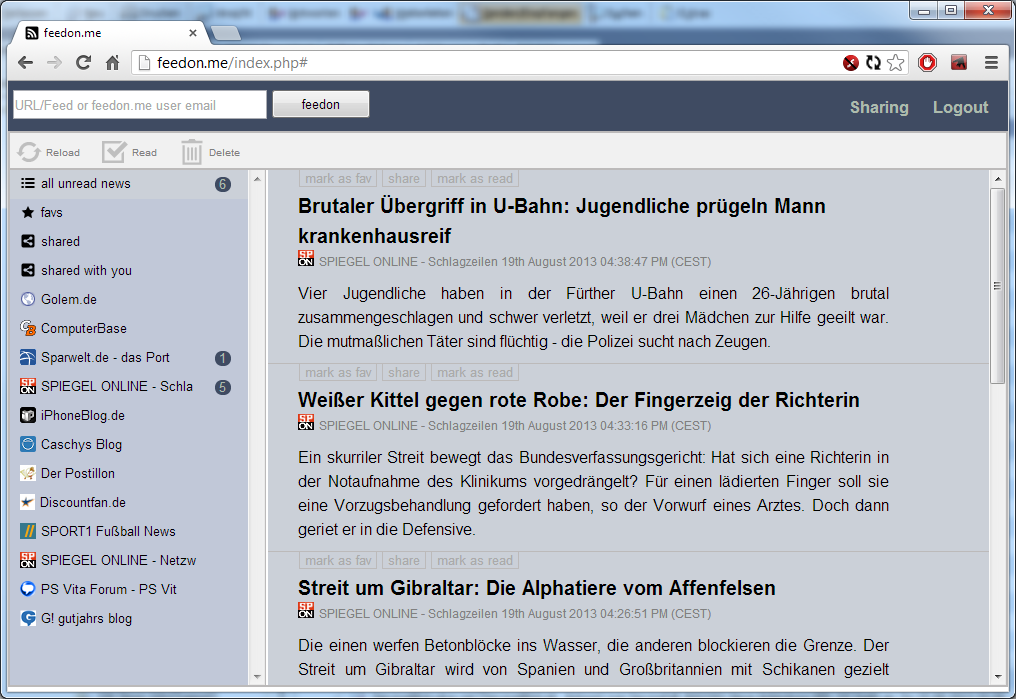This screenshot has width=1016, height=699.
Task: Click the article pane scroll down arrow
Action: point(997,677)
